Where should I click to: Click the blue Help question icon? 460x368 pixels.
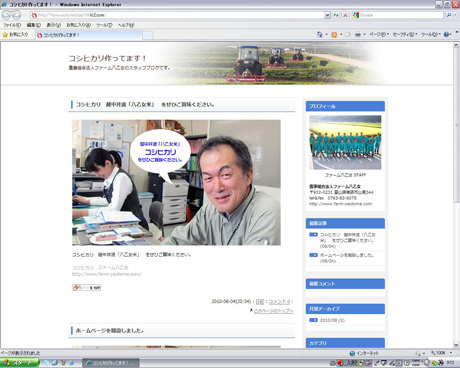[x=446, y=34]
